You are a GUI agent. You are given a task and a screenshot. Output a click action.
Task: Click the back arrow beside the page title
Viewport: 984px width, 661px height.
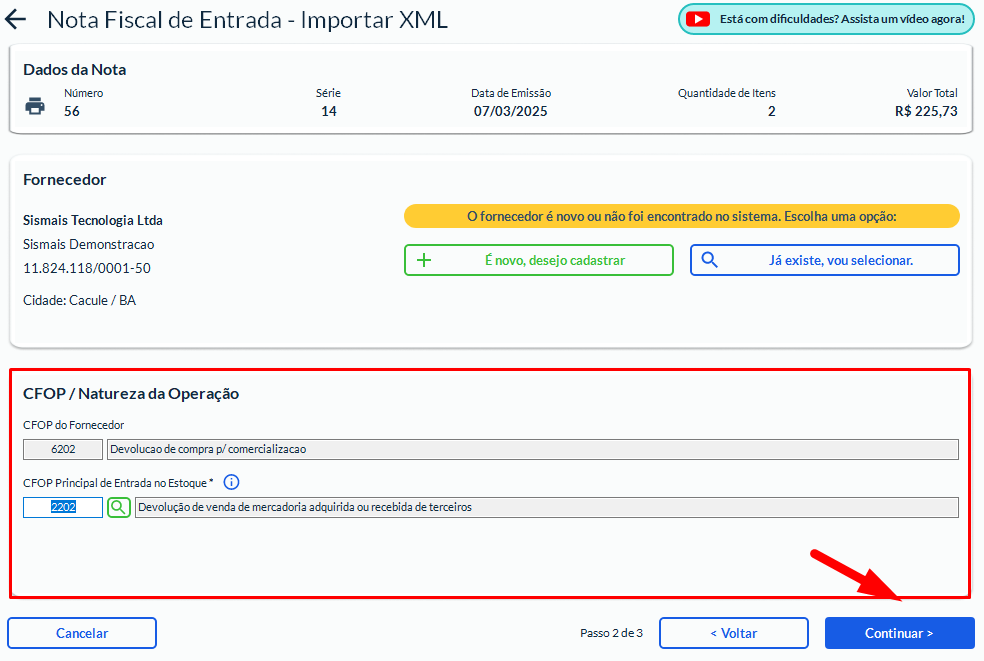coord(17,20)
